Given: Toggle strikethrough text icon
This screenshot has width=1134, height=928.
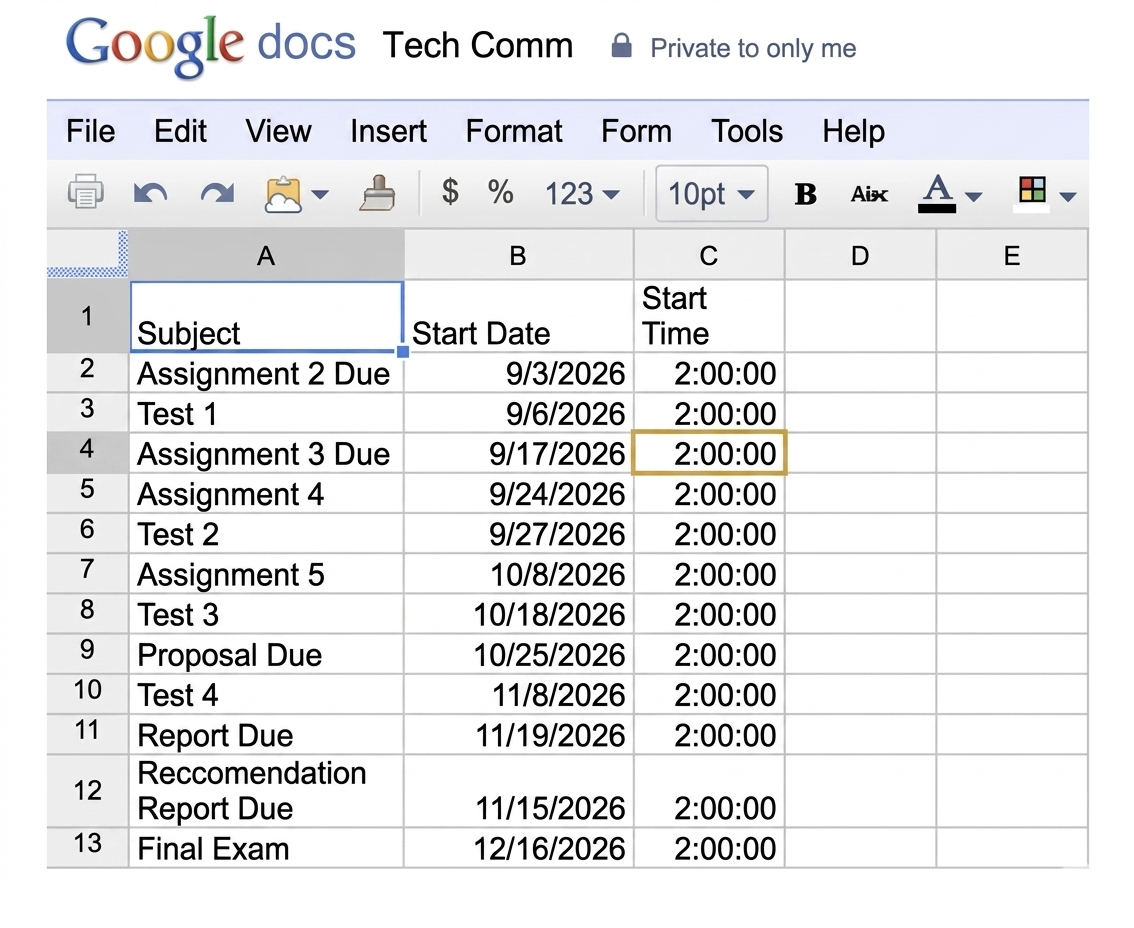Looking at the screenshot, I should pyautogui.click(x=869, y=194).
